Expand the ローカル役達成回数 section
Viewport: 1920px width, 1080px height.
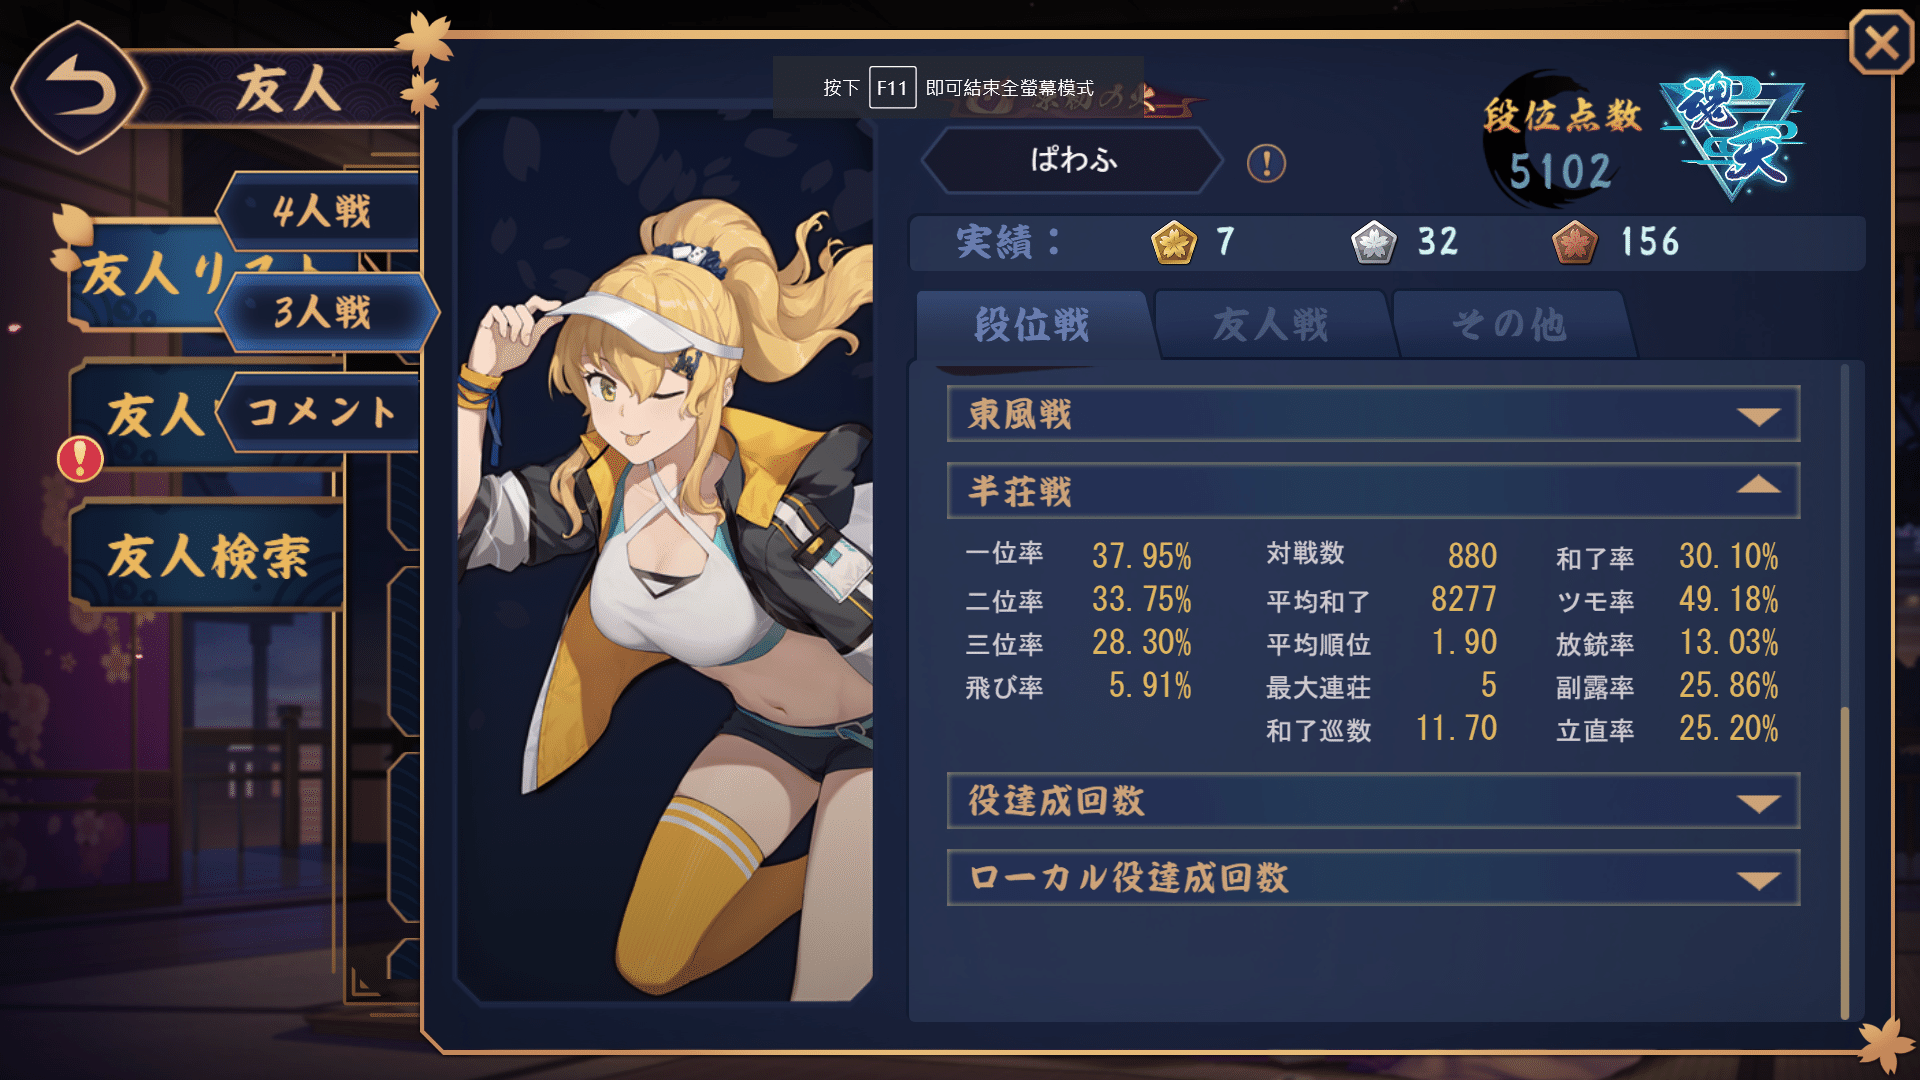click(x=1373, y=878)
